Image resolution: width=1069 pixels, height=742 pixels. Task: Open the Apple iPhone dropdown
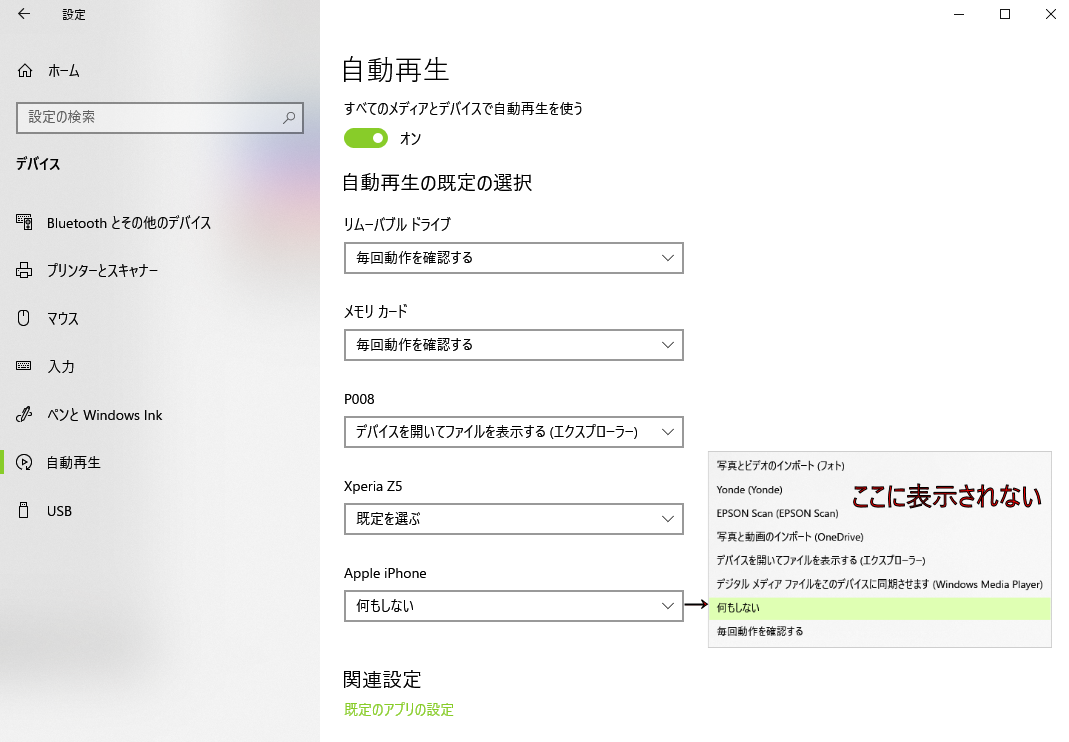coord(513,606)
